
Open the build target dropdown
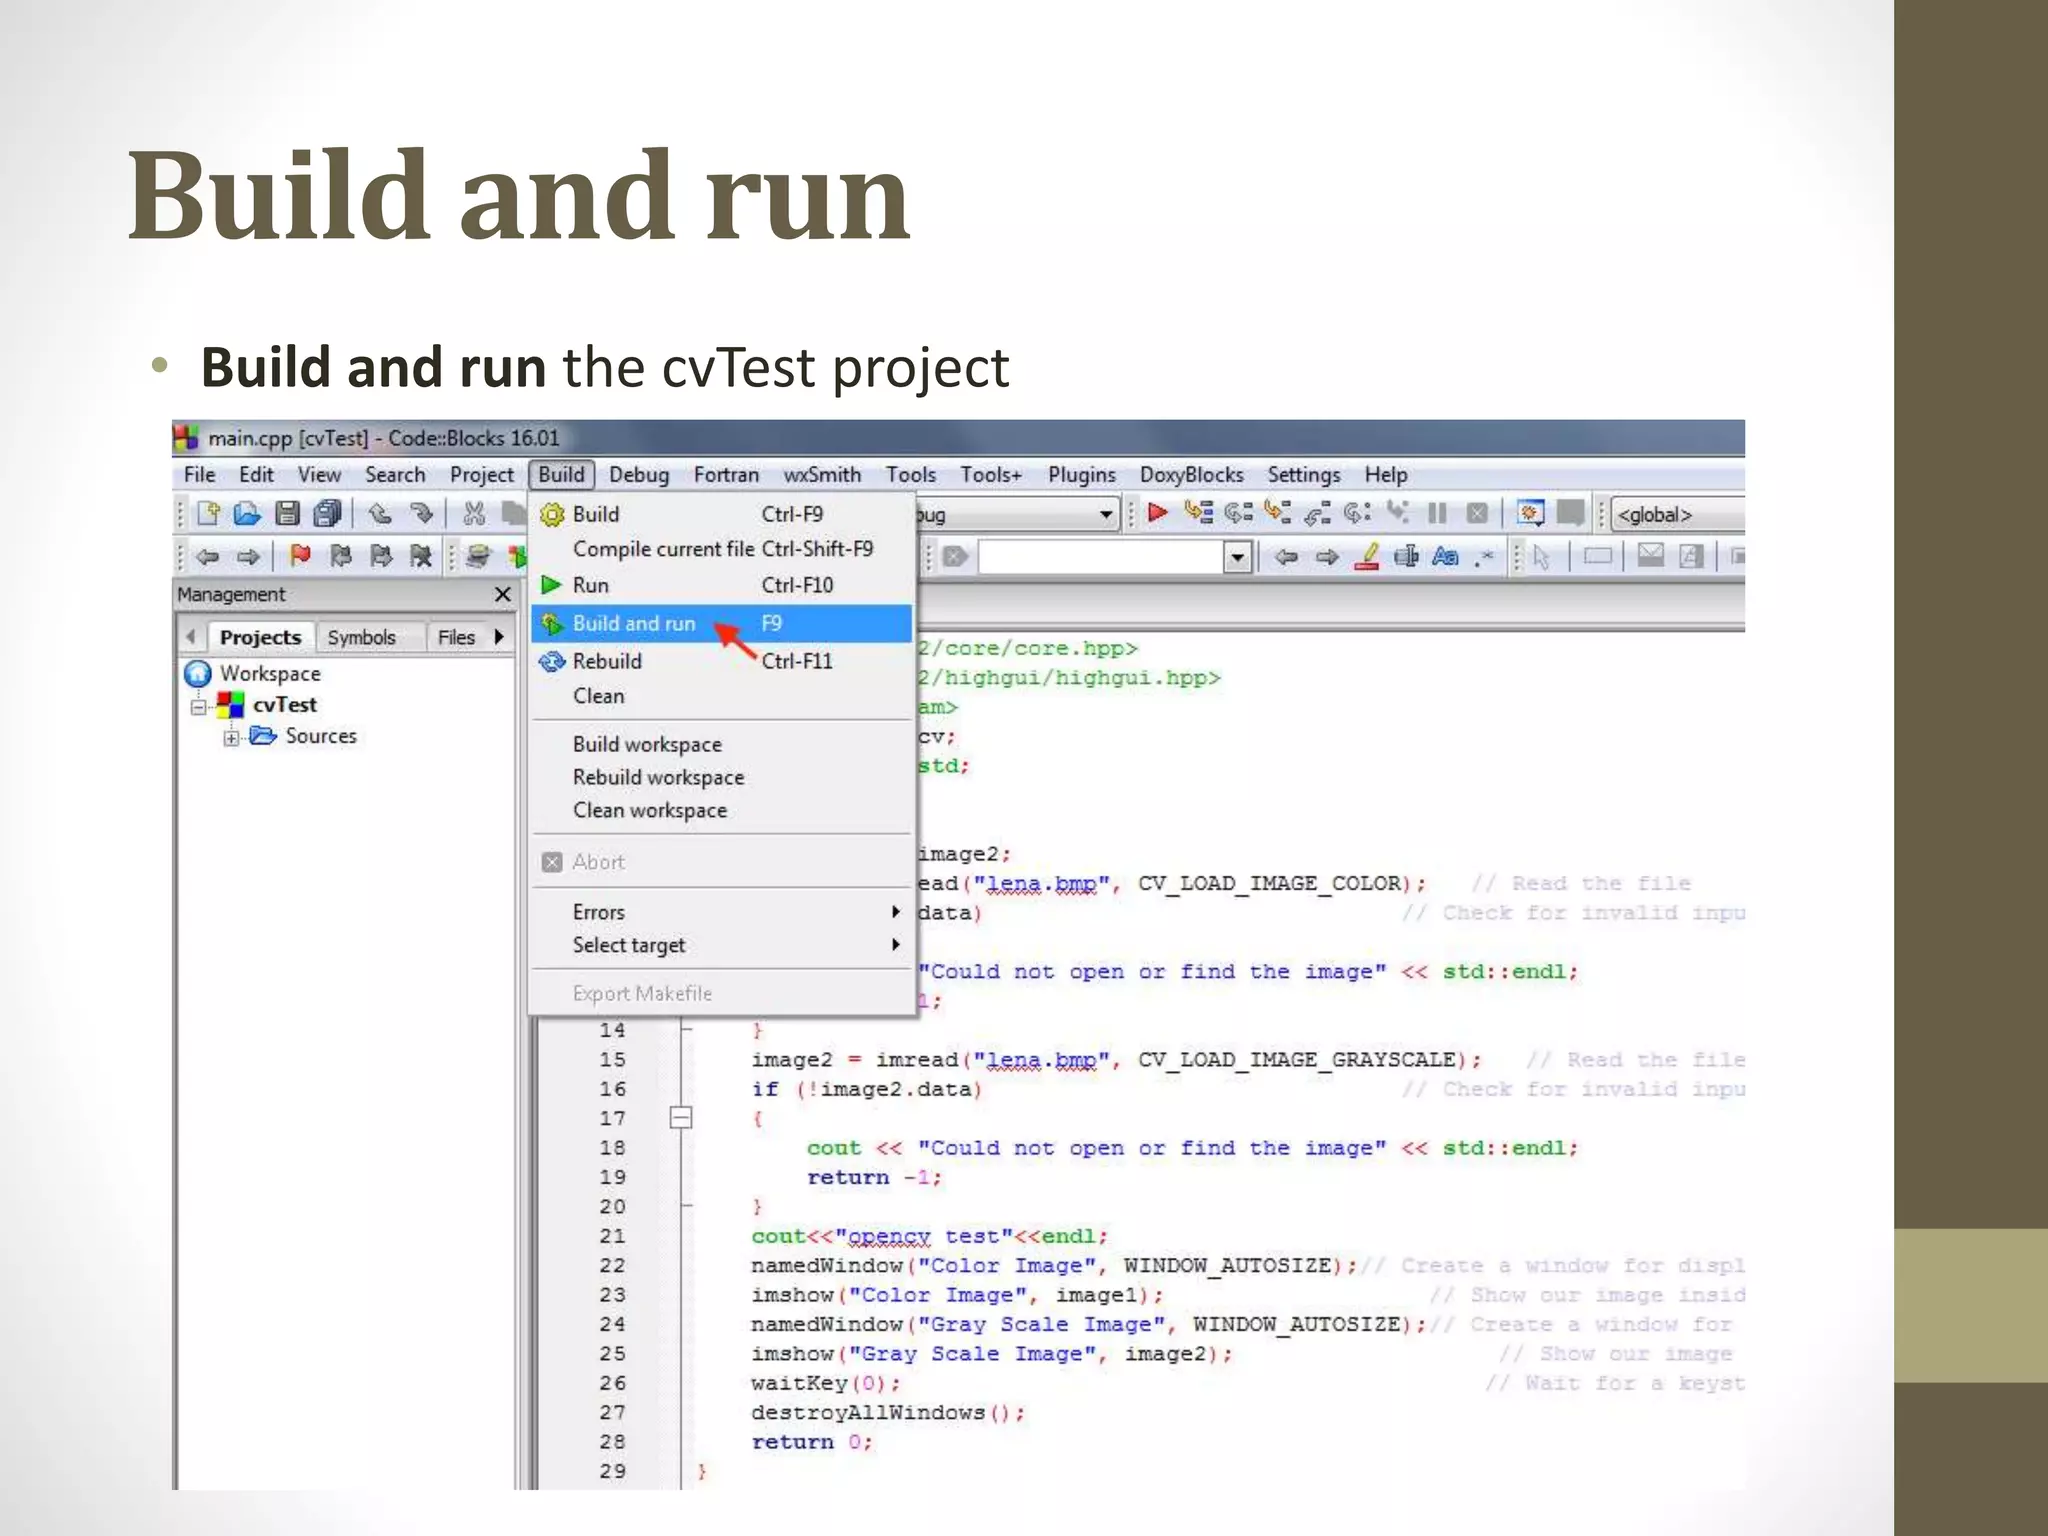(1105, 514)
